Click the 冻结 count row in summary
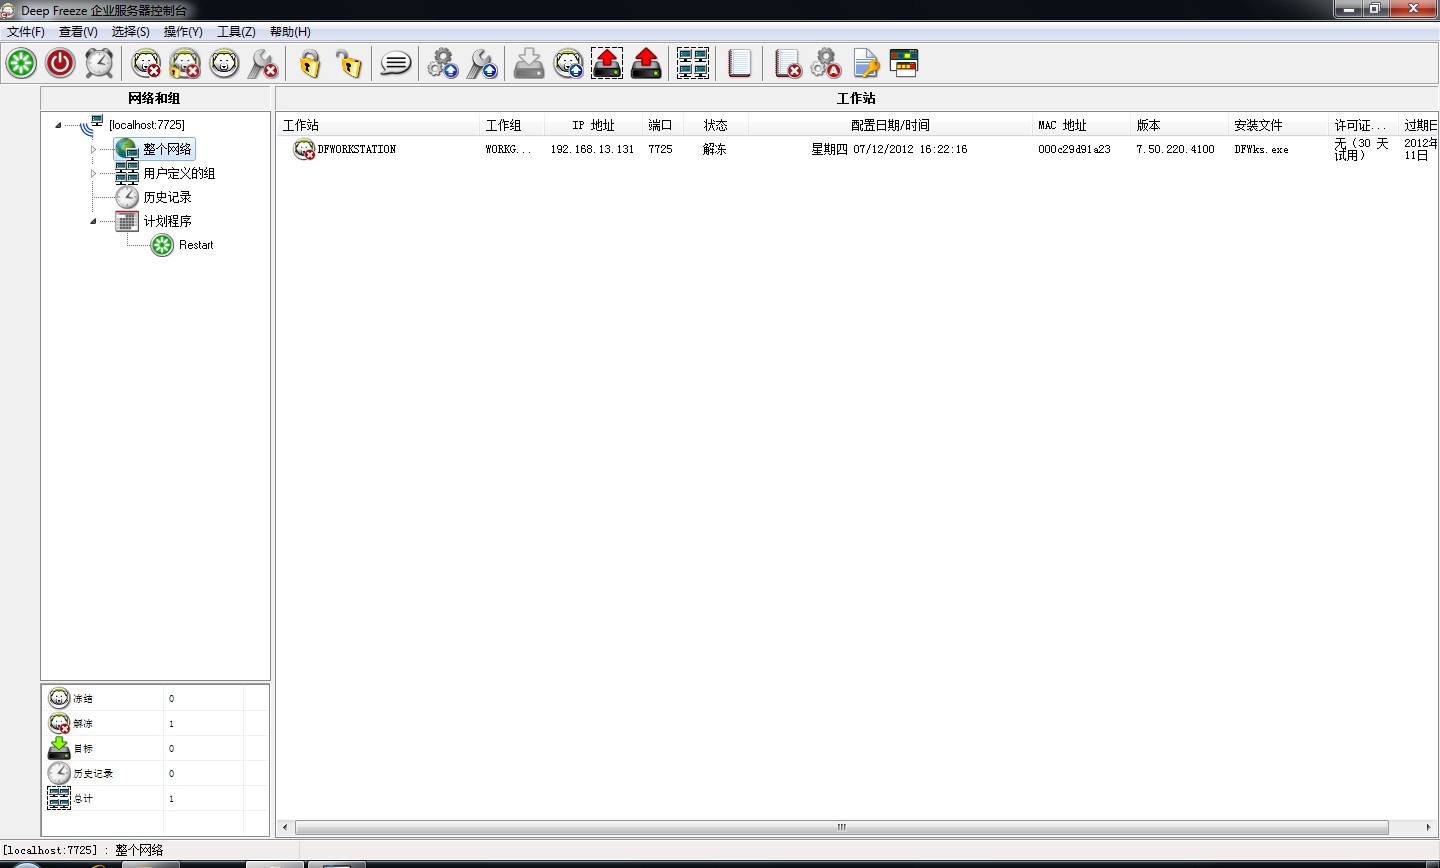Screen dimensions: 1440x868 tap(157, 698)
